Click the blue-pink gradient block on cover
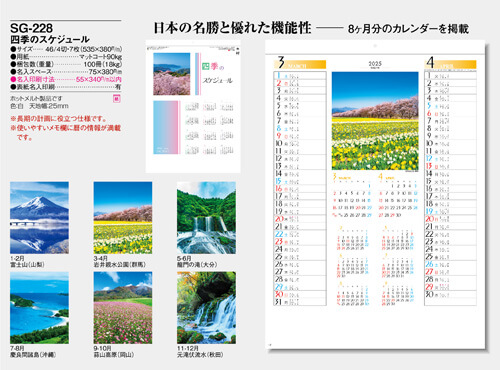This screenshot has width=500, height=370. [165, 127]
